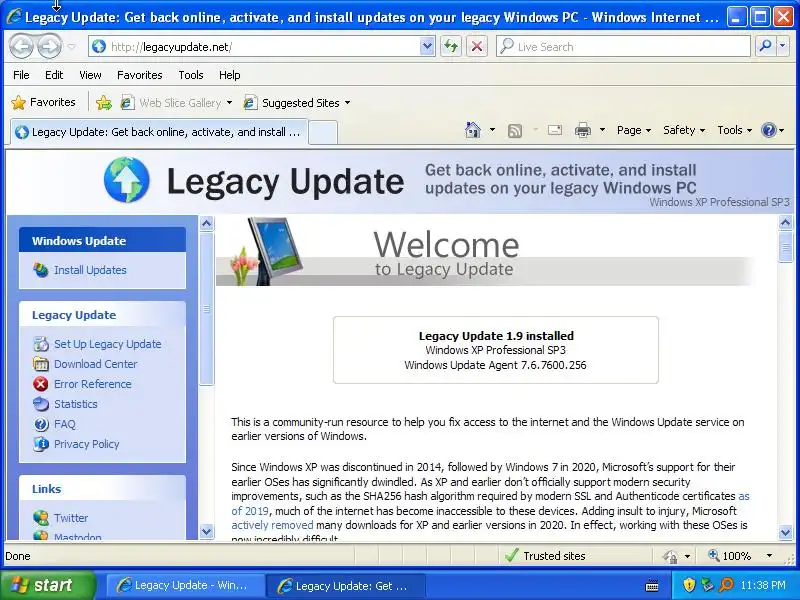800x600 pixels.
Task: Click the Windows start button
Action: [47, 585]
